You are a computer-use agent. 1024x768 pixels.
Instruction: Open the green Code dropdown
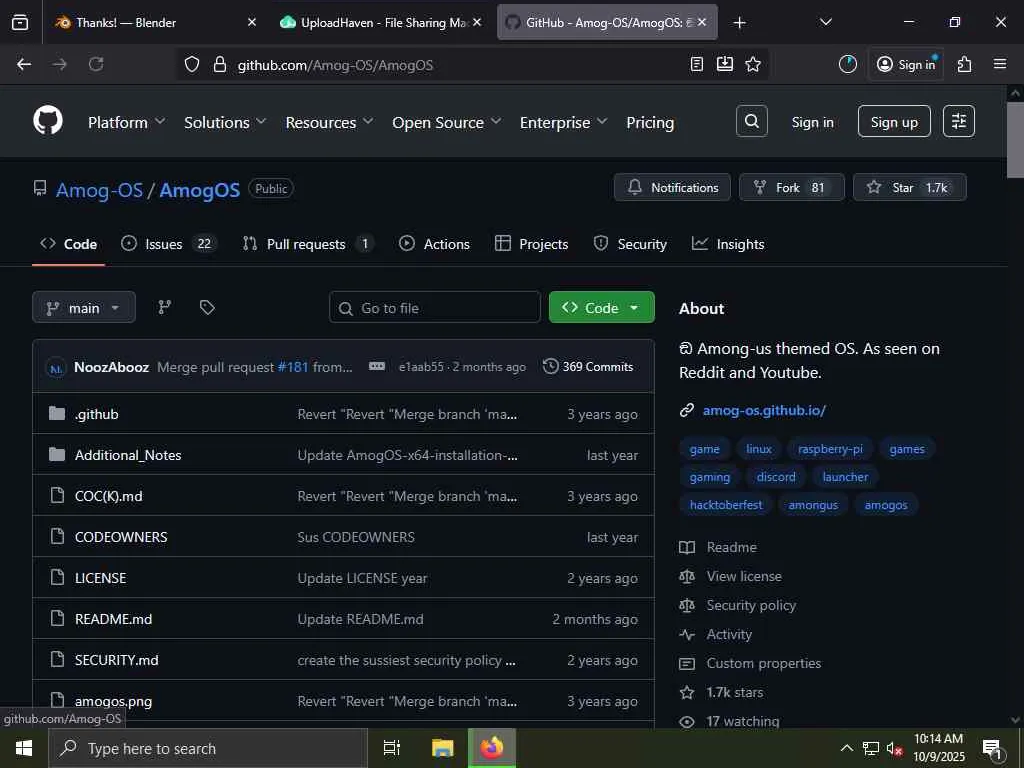click(601, 307)
